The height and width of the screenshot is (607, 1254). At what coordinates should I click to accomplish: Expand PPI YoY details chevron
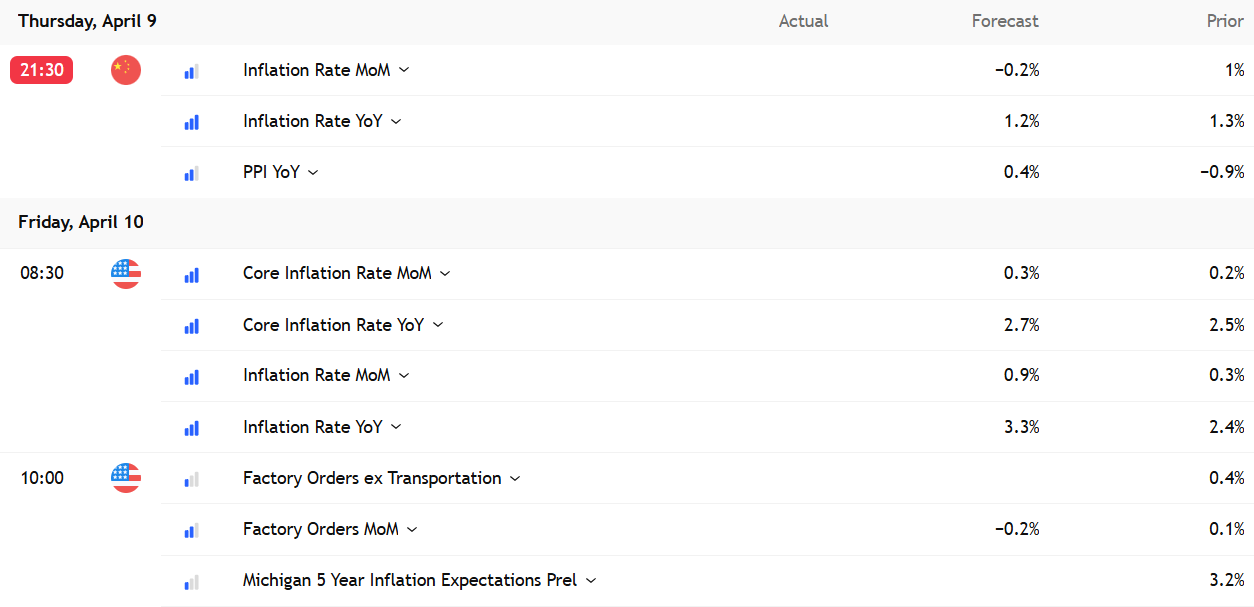[313, 172]
